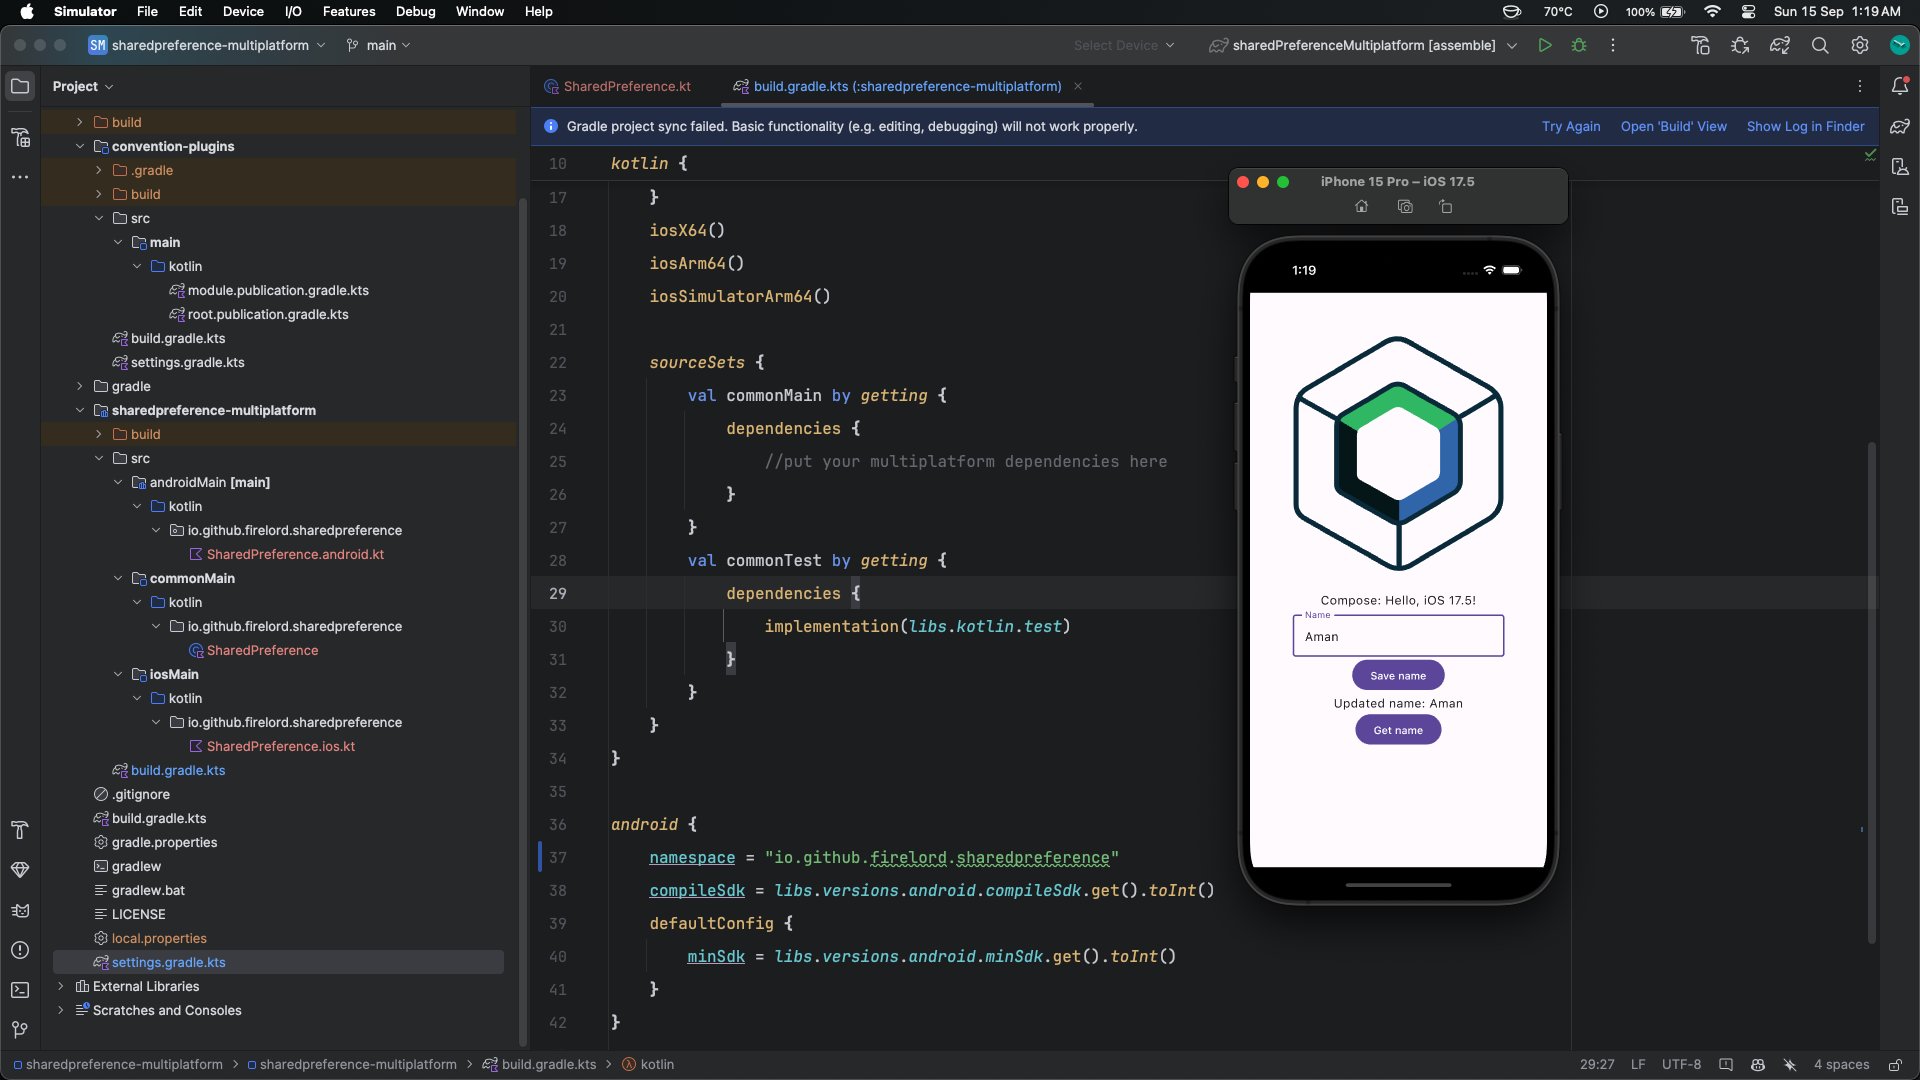
Task: Open the Gradle tool window elephant icon
Action: (x=1901, y=126)
